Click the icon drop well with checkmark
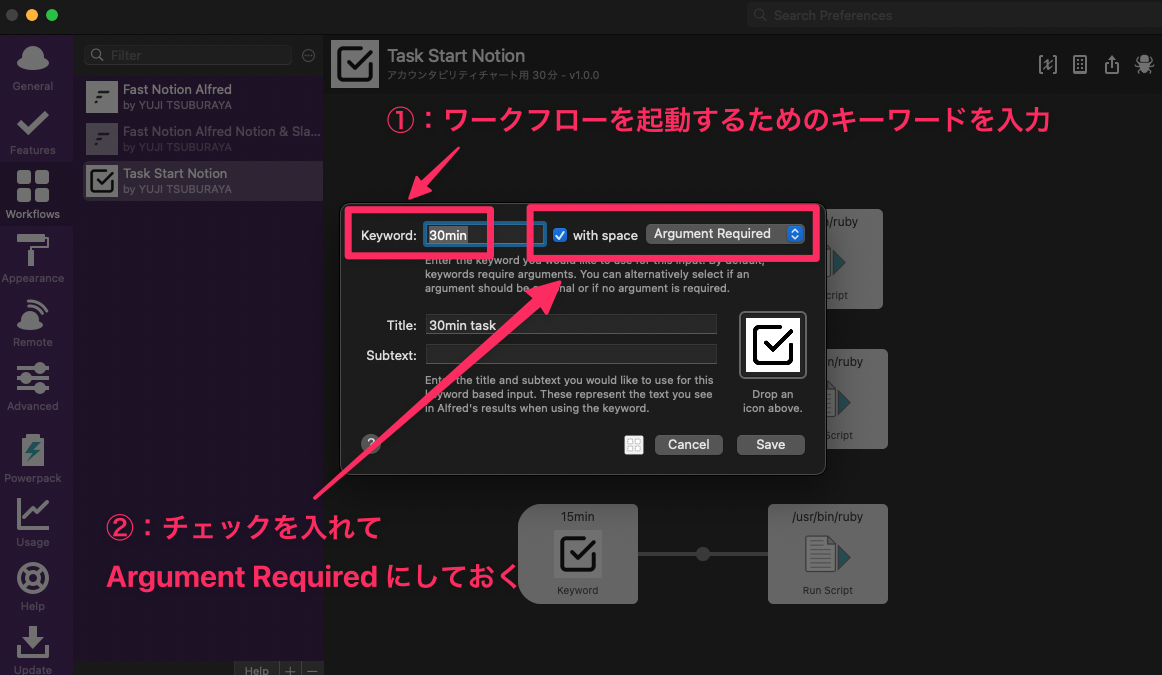 click(772, 345)
